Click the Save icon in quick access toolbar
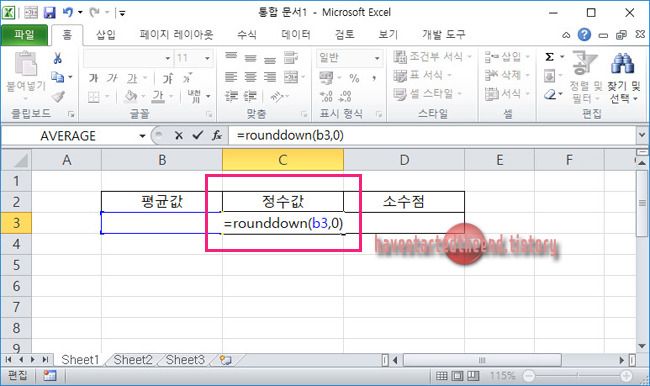 click(x=49, y=13)
